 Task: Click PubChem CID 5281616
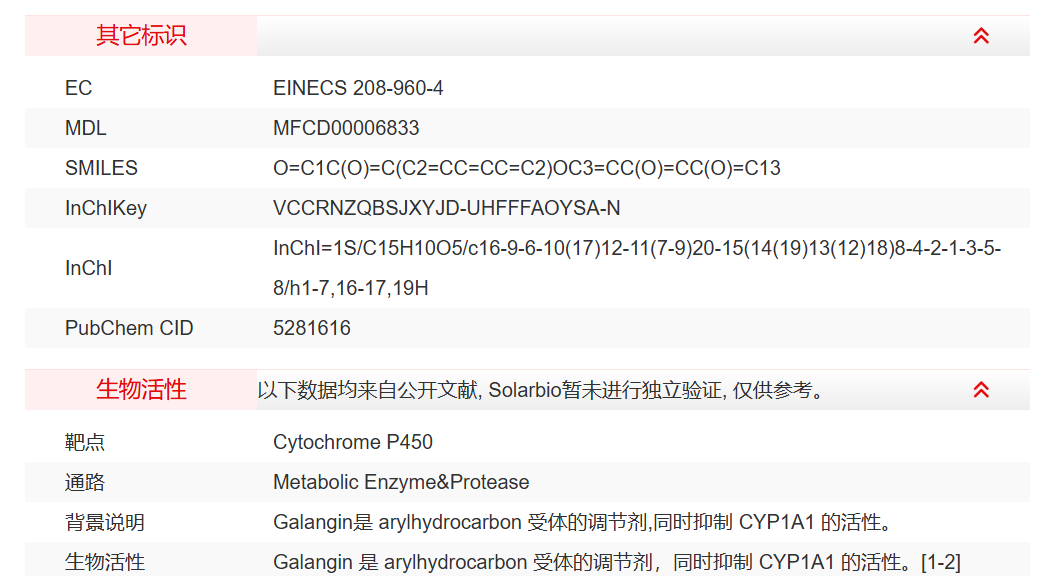312,328
